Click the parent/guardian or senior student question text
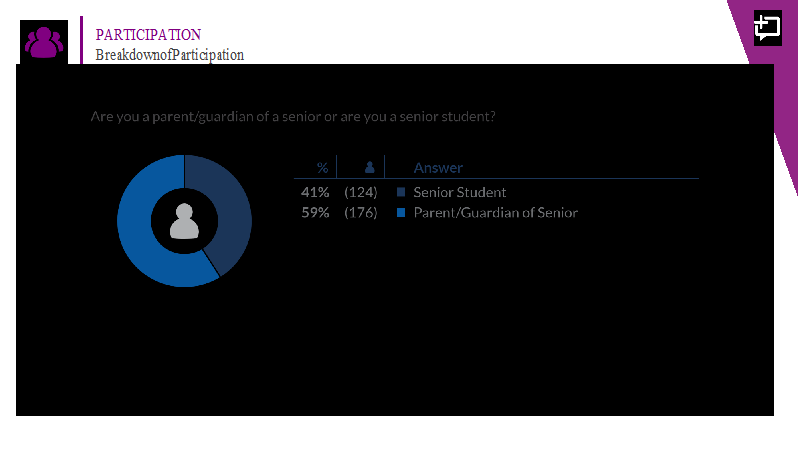This screenshot has width=800, height=450. 293,117
